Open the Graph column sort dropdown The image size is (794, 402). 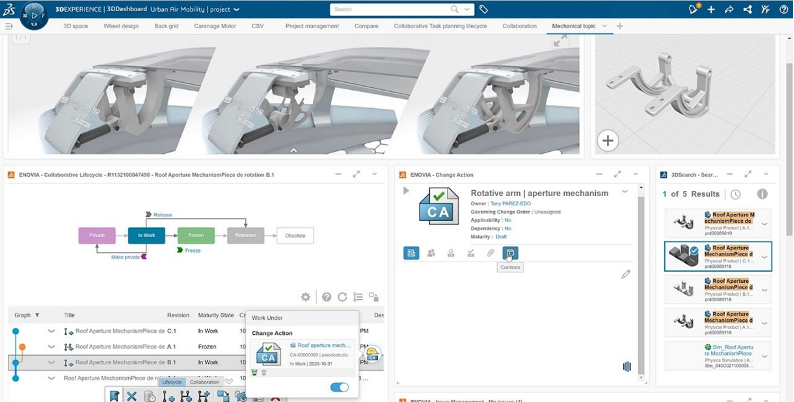pos(37,314)
